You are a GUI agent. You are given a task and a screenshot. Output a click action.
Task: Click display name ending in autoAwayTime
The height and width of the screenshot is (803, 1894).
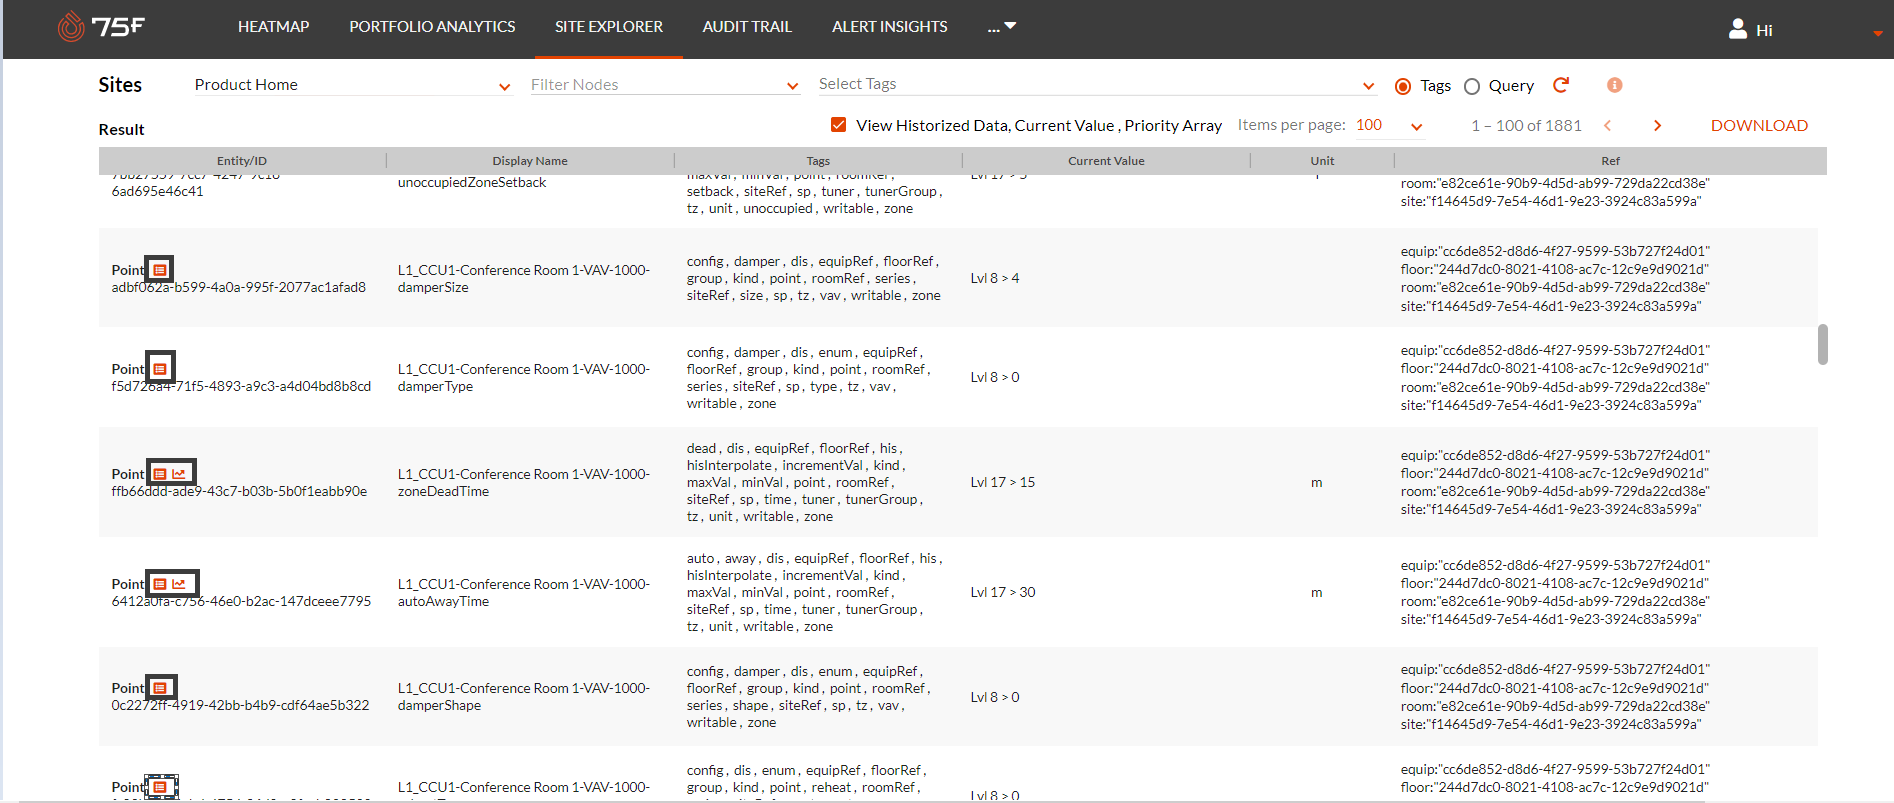coord(524,593)
